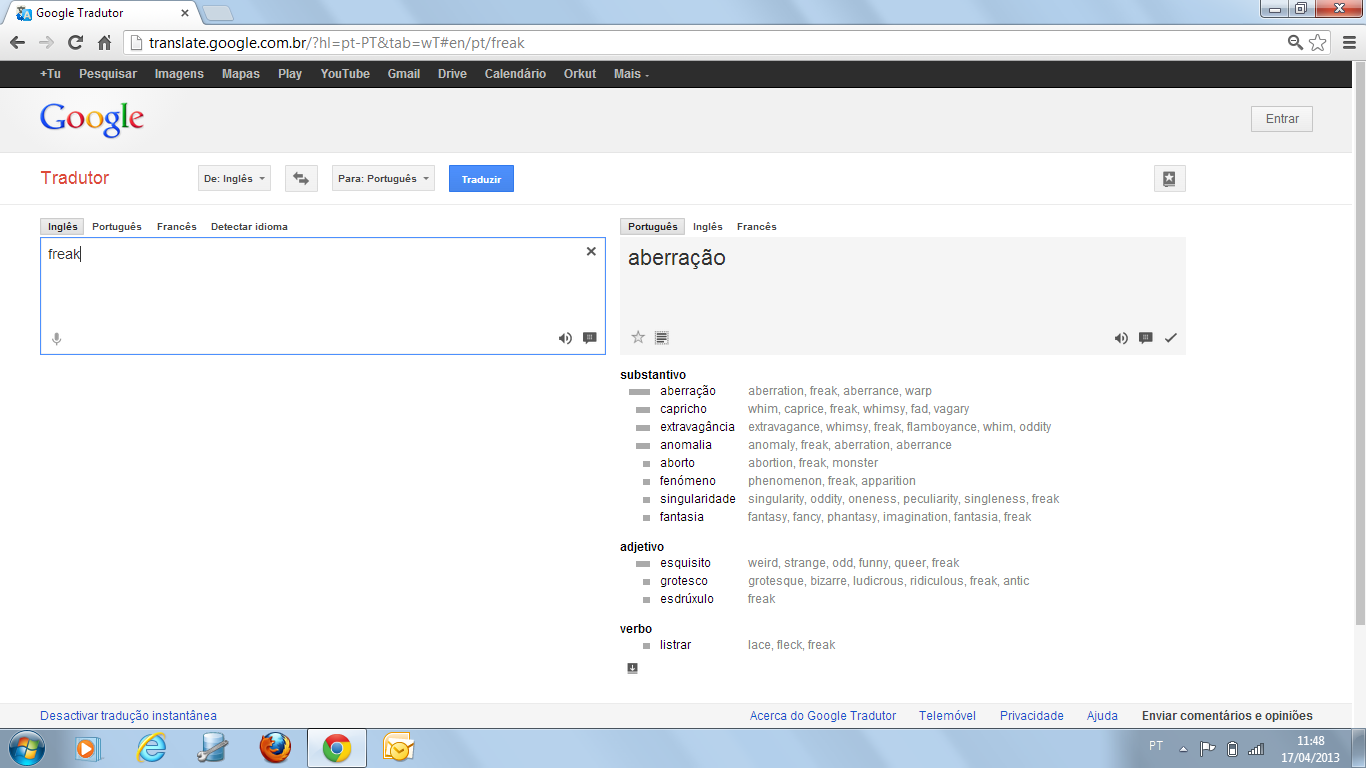
Task: Switch source language to Francês
Action: 177,227
